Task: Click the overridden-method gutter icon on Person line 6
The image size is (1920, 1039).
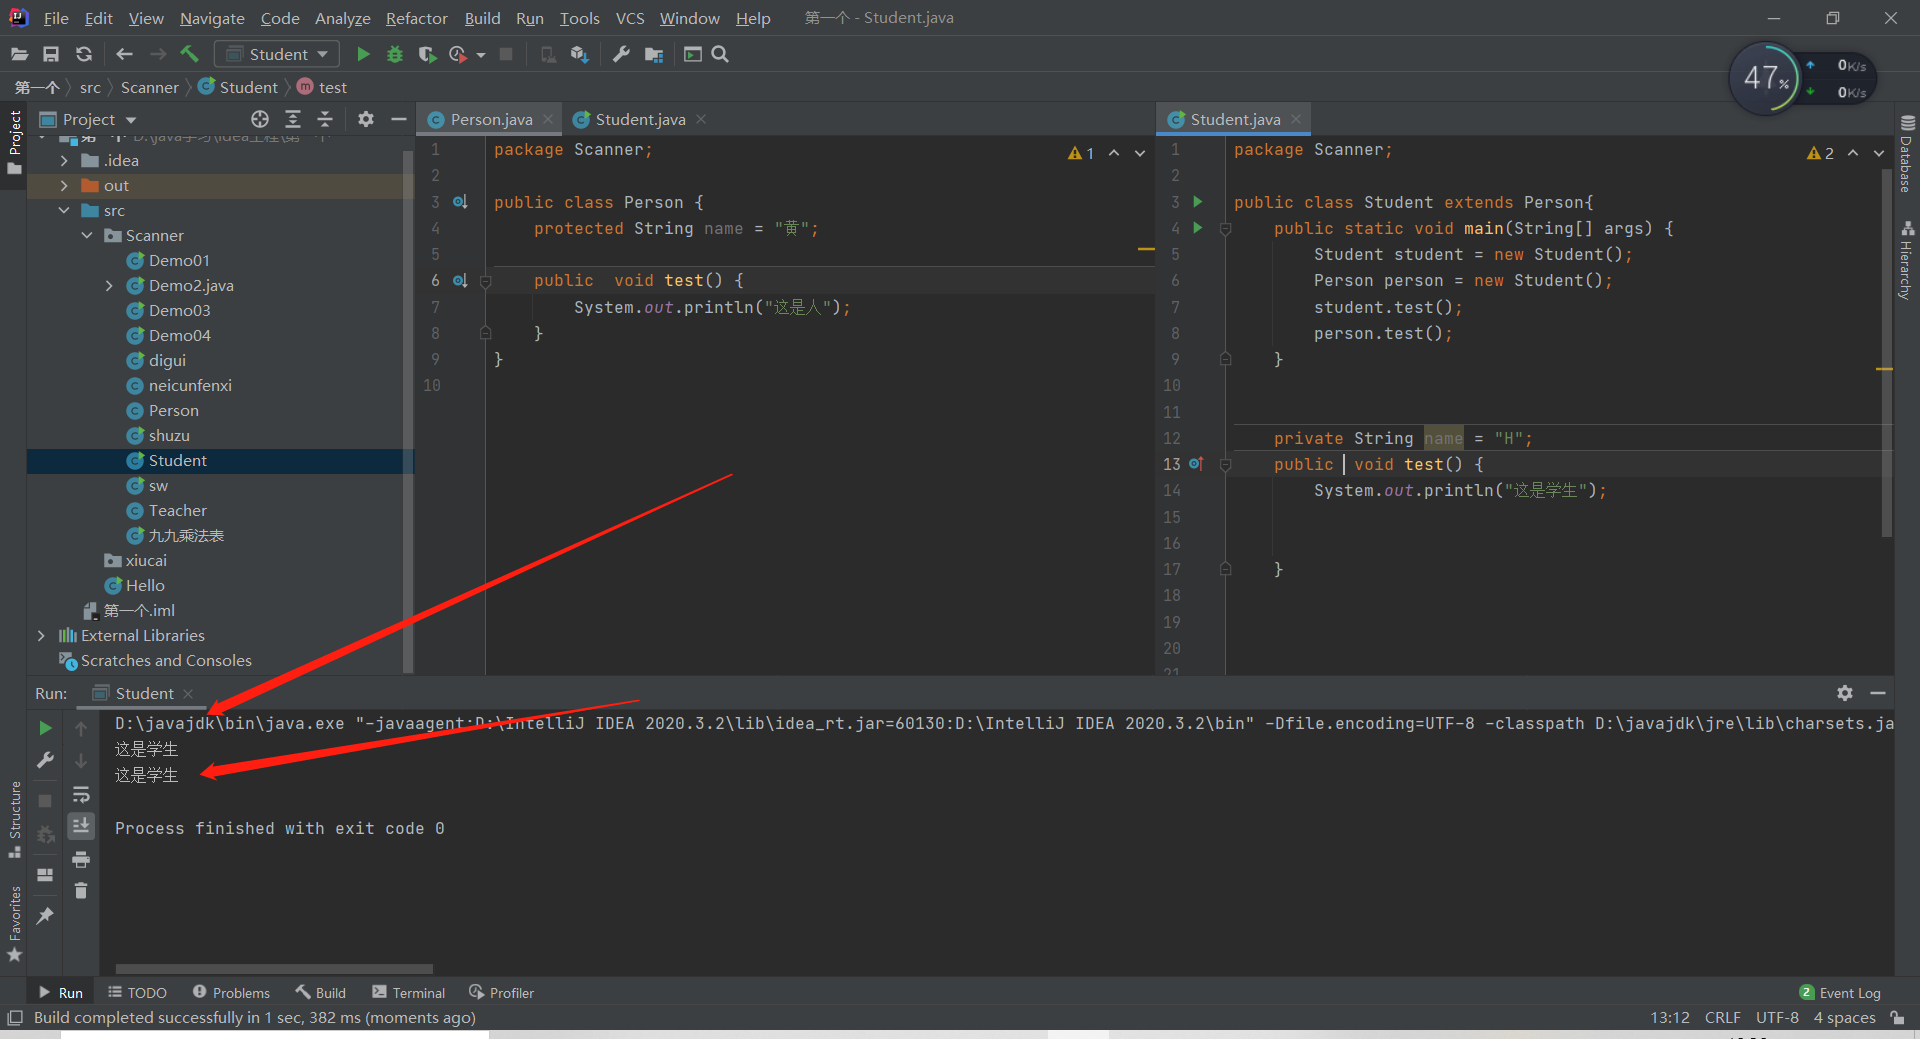Action: pos(460,280)
